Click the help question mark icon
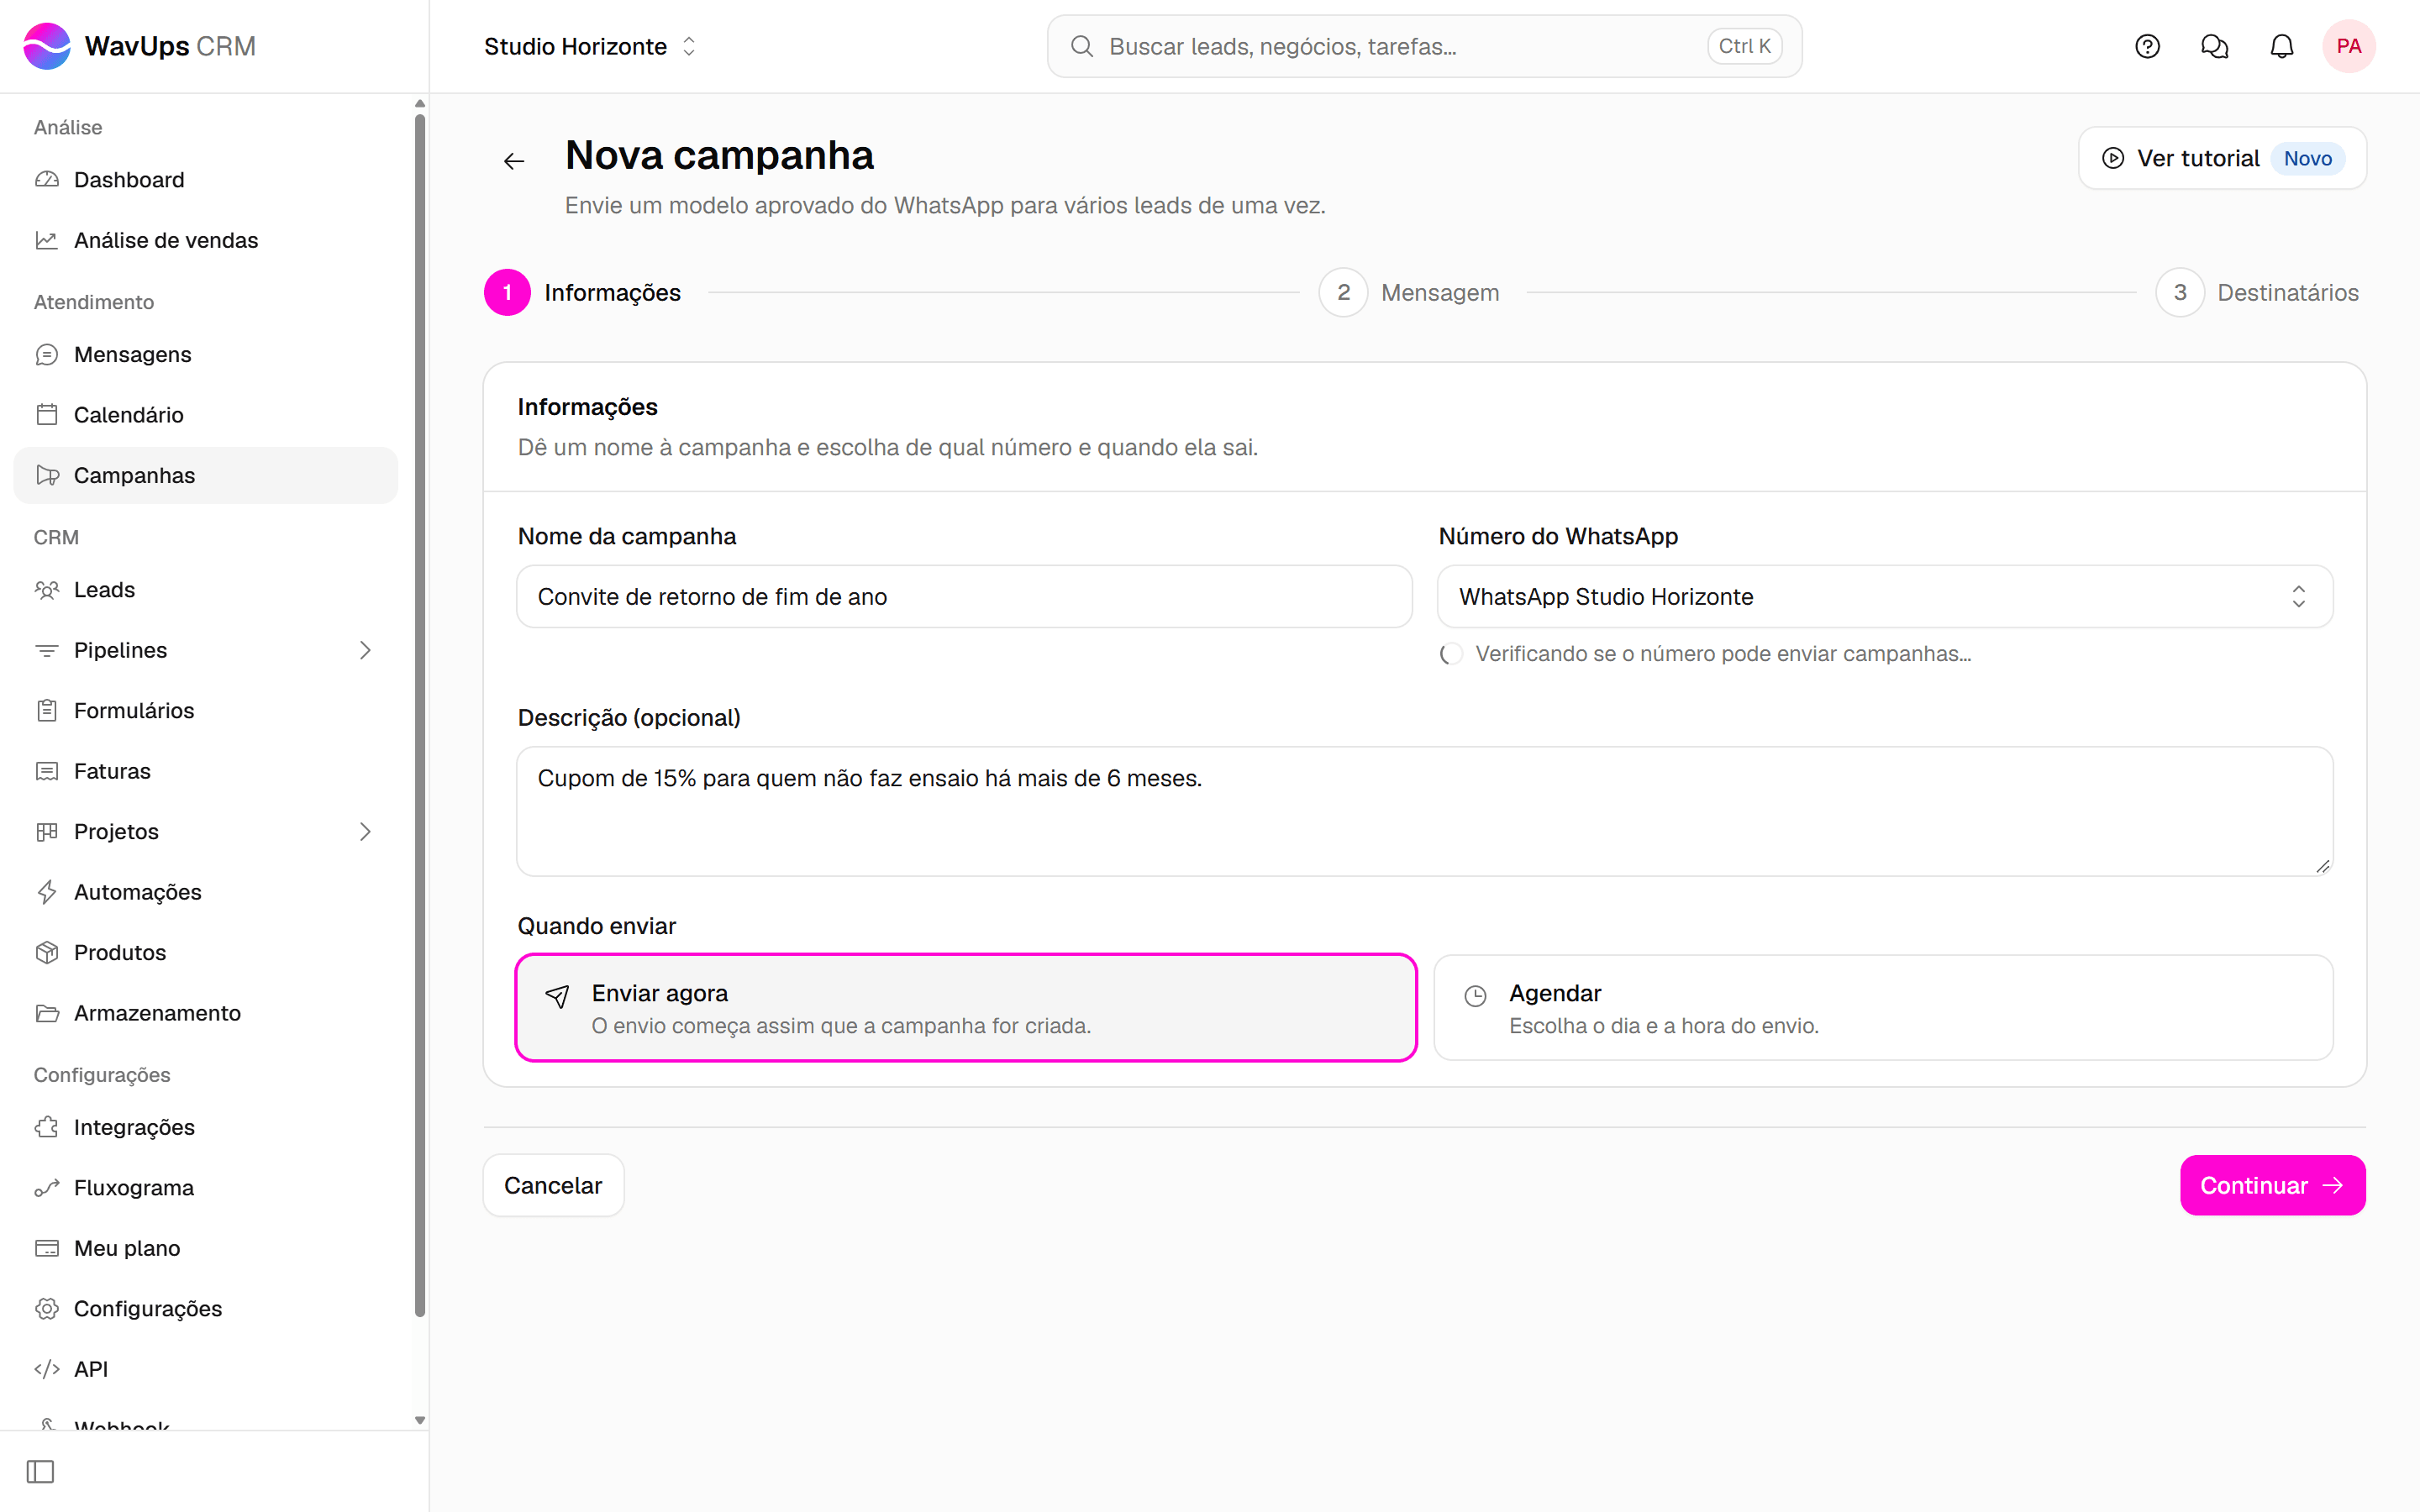This screenshot has width=2420, height=1512. tap(2147, 46)
